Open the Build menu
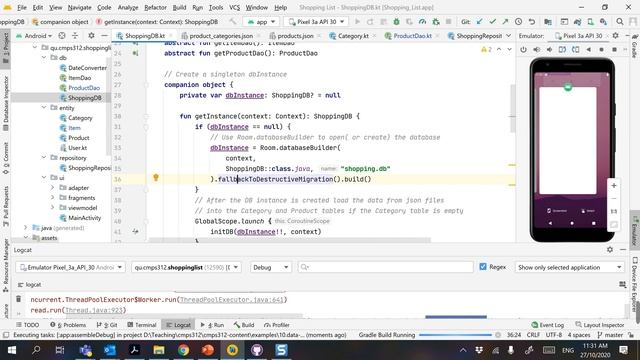Screen dimensions: 640x360 click(179, 7)
